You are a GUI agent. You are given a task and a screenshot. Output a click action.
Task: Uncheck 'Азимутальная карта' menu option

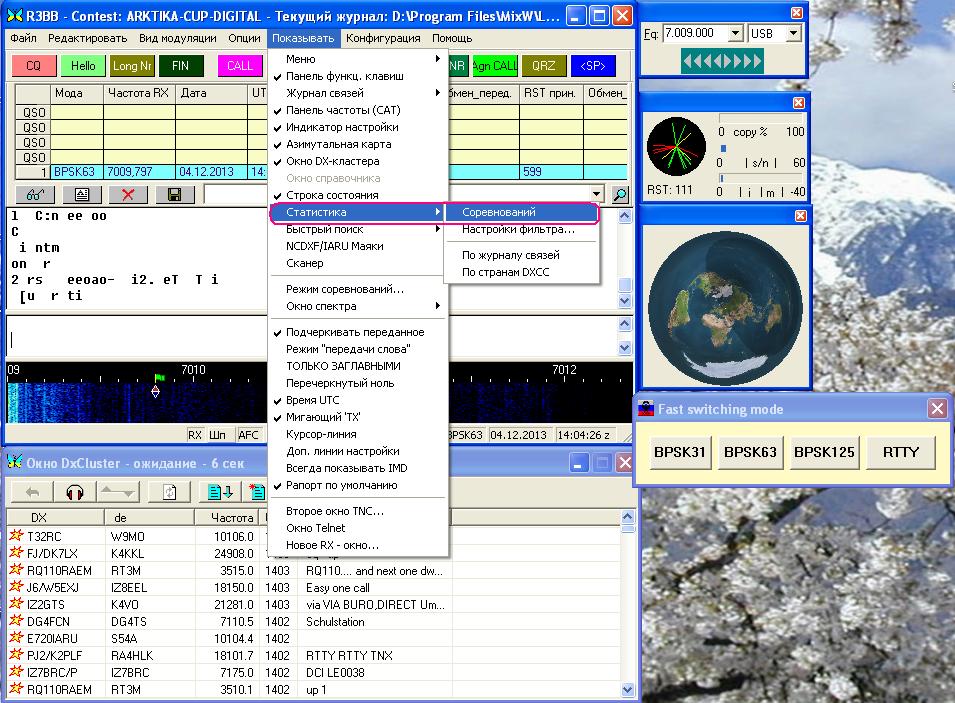tap(338, 144)
